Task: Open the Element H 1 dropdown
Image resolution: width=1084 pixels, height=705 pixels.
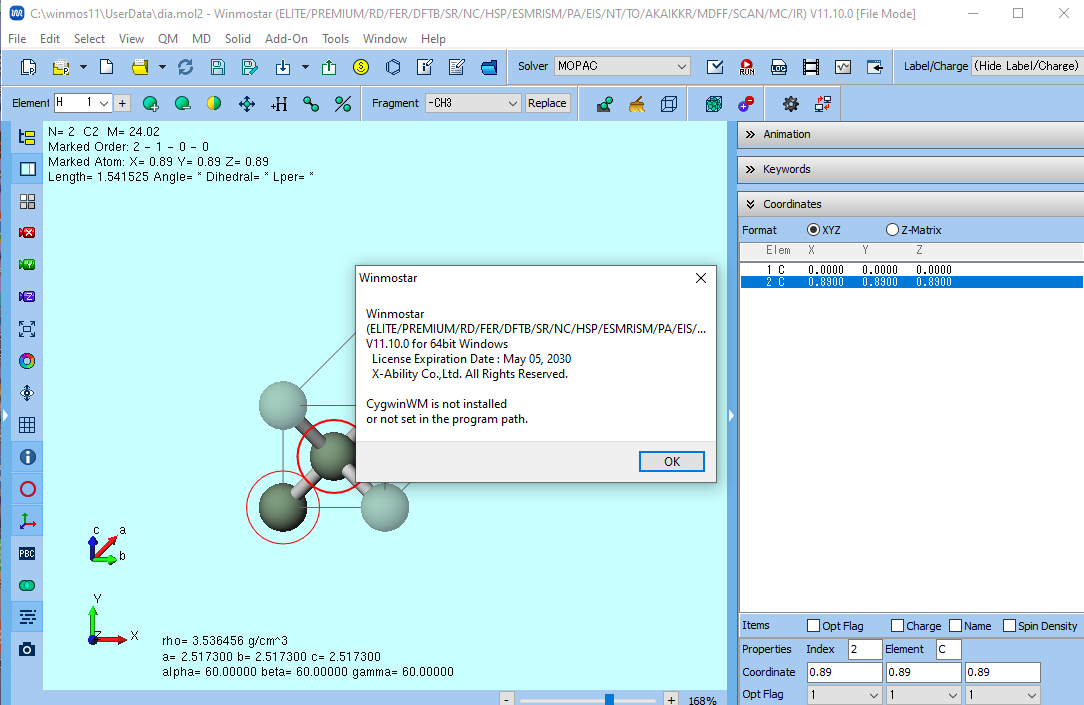Action: (x=83, y=103)
